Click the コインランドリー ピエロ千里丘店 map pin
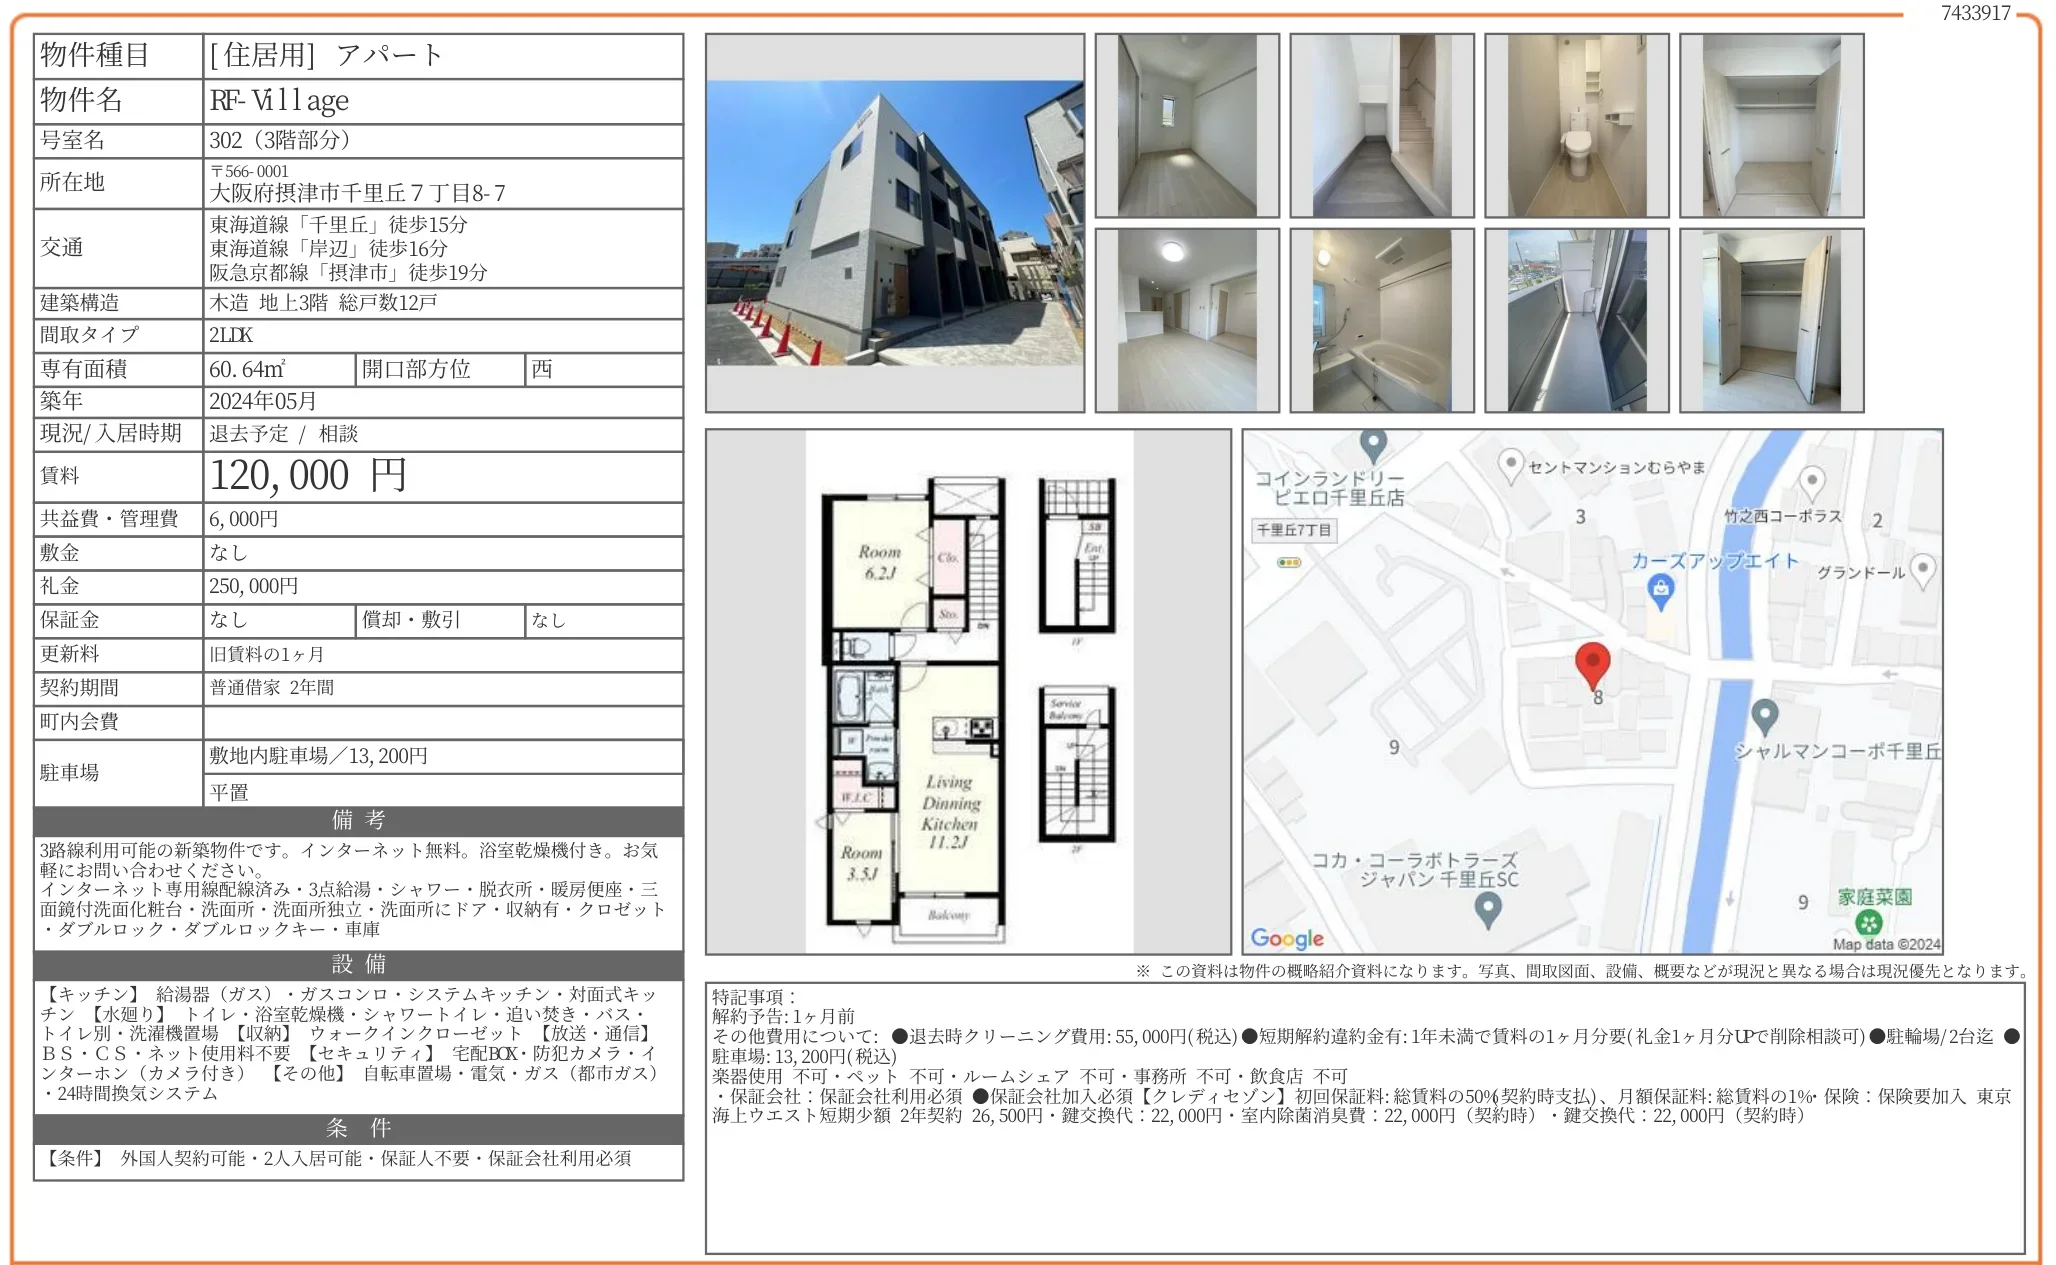The height and width of the screenshot is (1265, 2056). tap(1374, 443)
